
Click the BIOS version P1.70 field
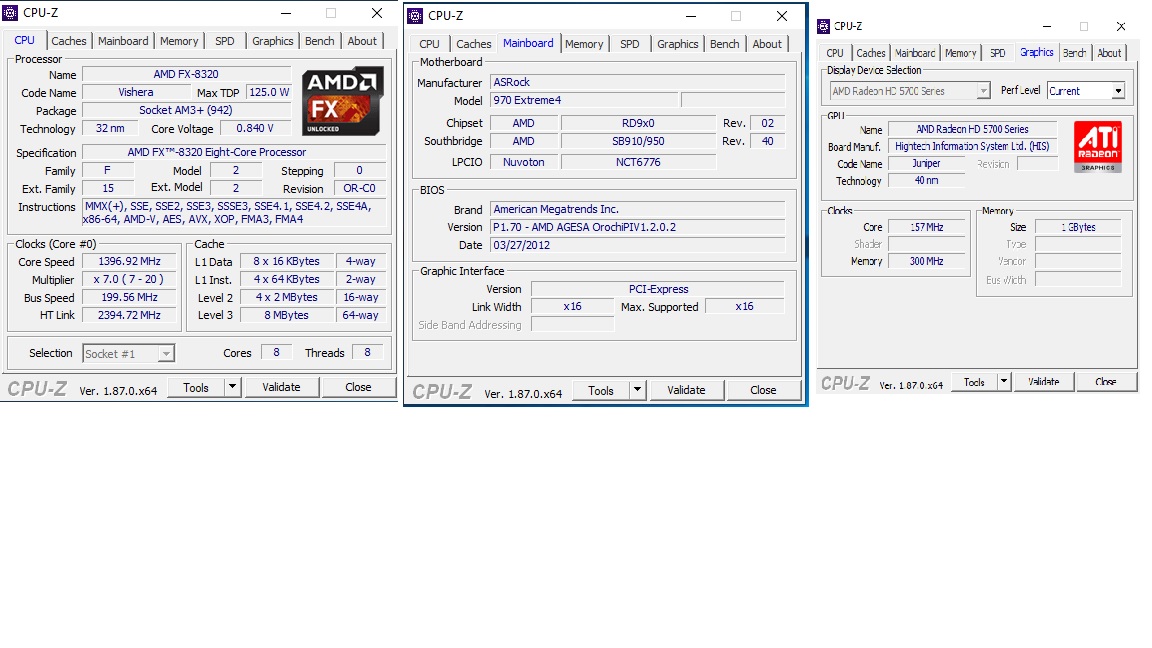[638, 227]
